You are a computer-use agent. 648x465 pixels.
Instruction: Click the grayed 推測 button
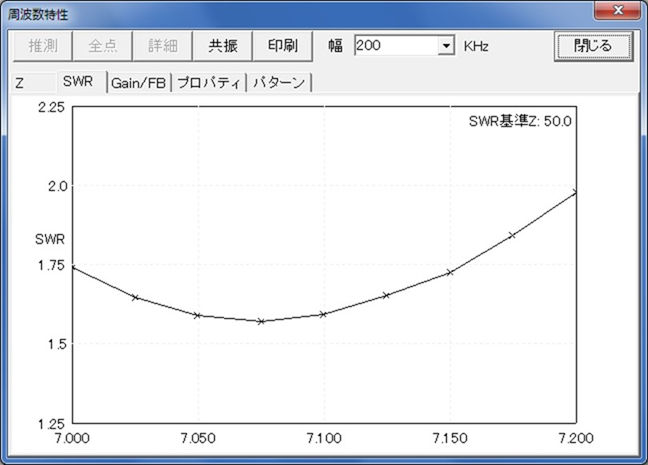(x=43, y=46)
